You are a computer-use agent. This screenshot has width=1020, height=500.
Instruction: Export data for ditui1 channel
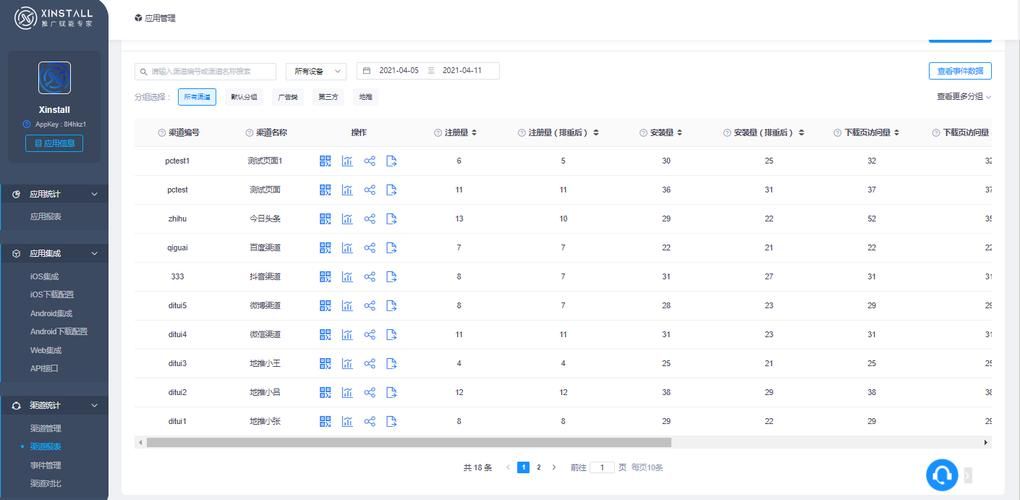tap(392, 422)
